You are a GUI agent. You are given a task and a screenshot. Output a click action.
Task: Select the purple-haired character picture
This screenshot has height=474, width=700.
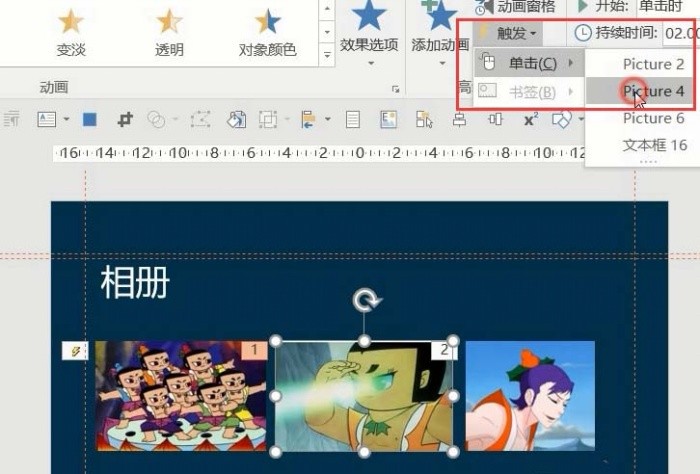coord(530,396)
